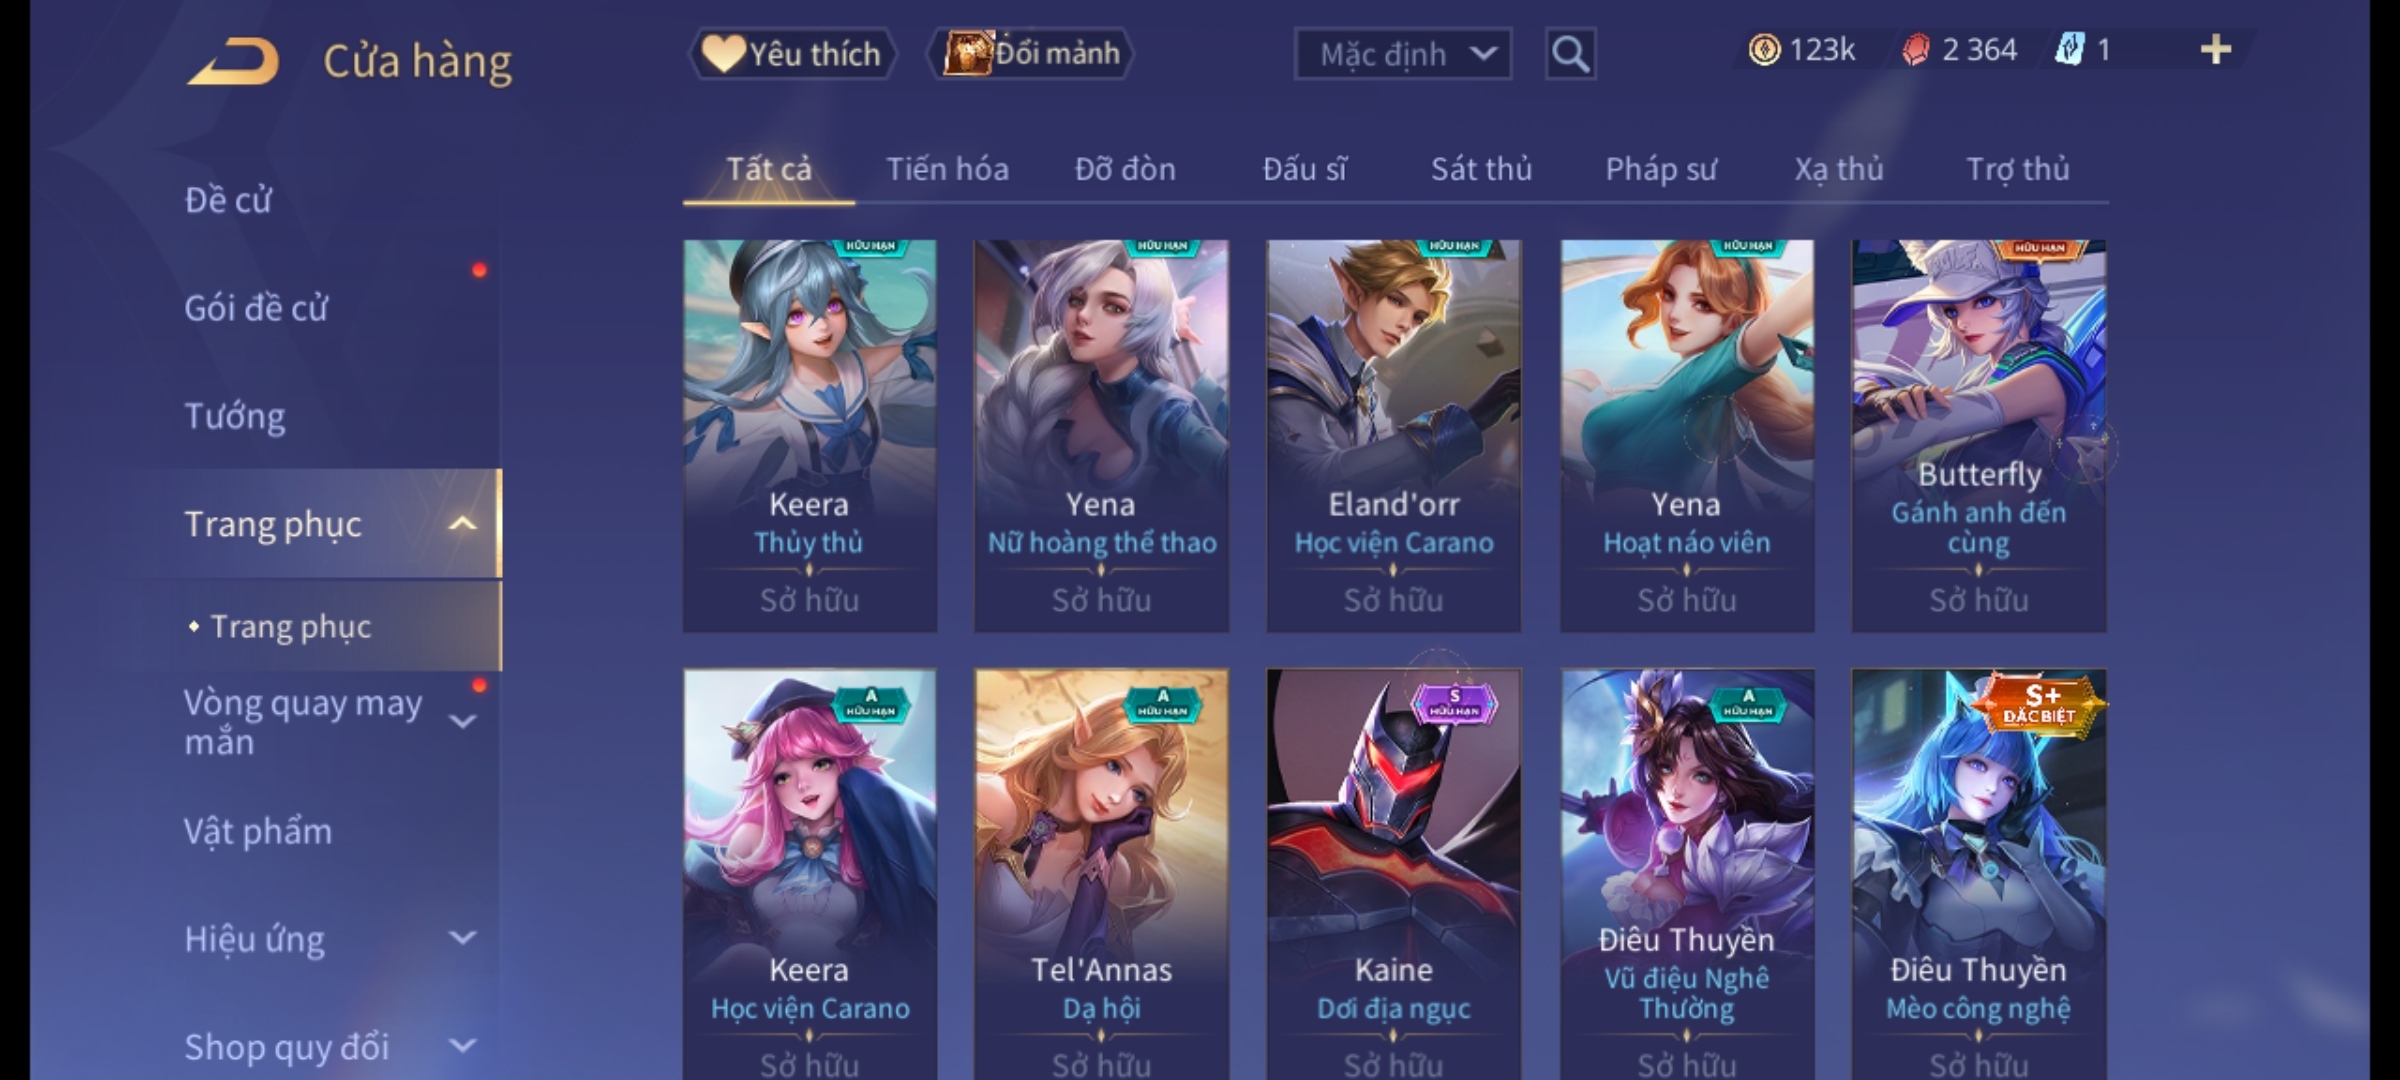Tap the gold coin balance icon
Image resolution: width=2400 pixels, height=1080 pixels.
1764,49
